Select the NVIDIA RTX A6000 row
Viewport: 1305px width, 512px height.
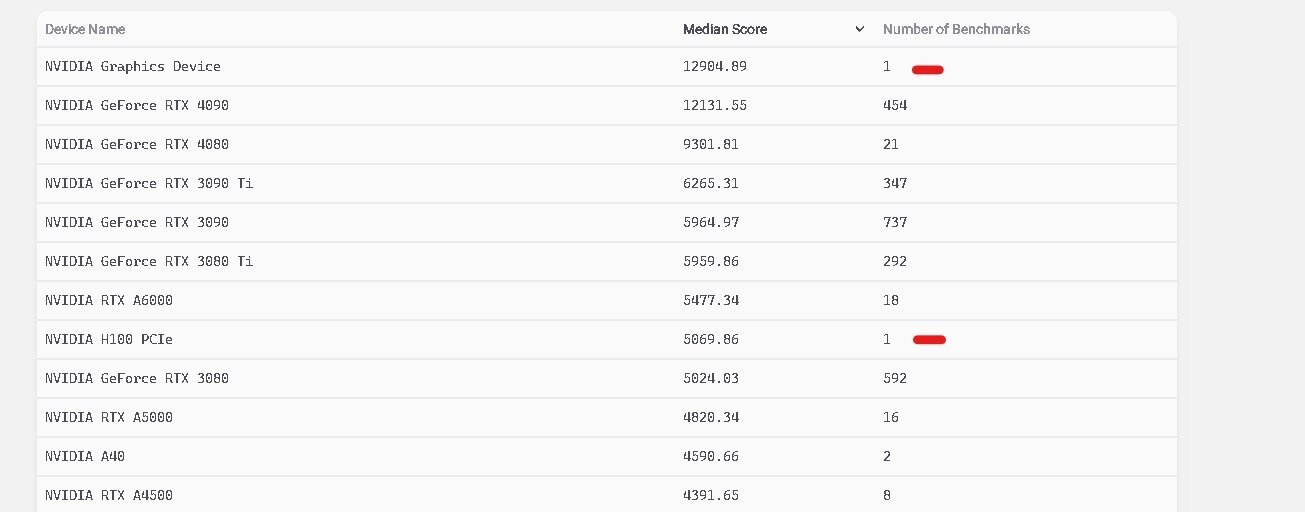point(606,301)
